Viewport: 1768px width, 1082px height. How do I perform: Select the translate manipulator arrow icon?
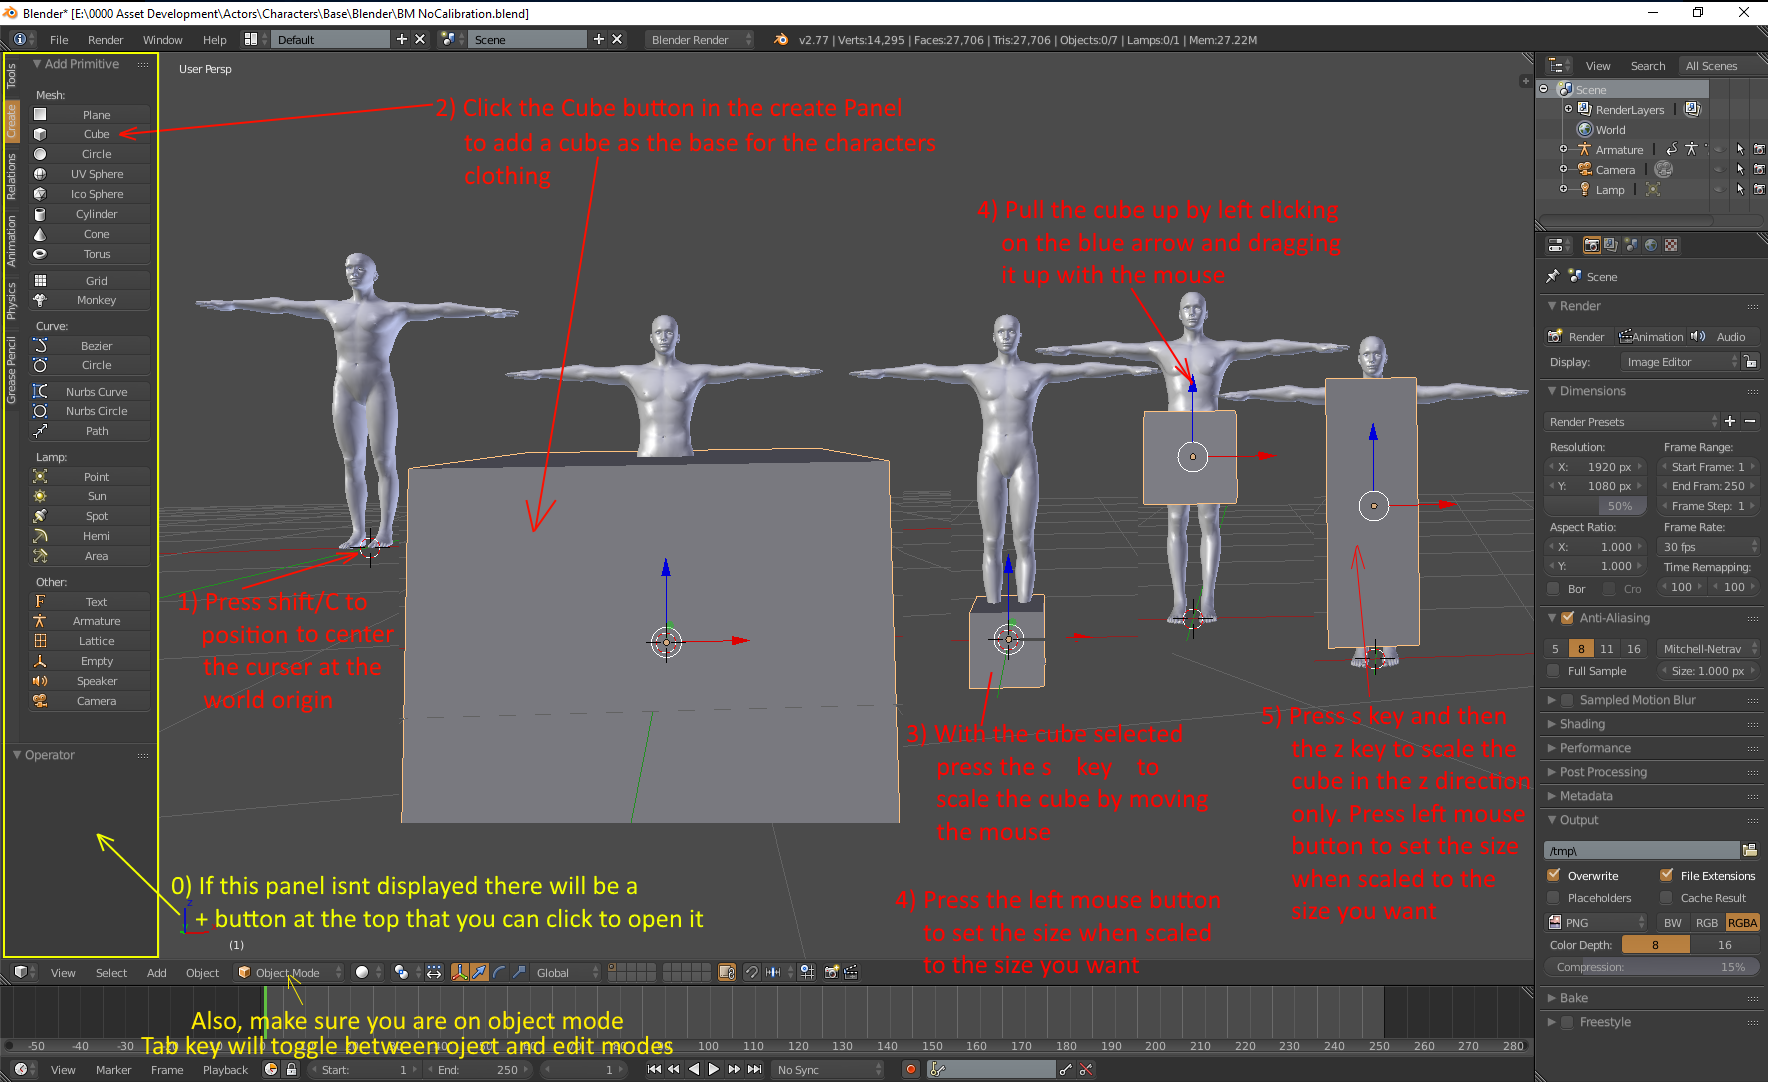(x=479, y=972)
